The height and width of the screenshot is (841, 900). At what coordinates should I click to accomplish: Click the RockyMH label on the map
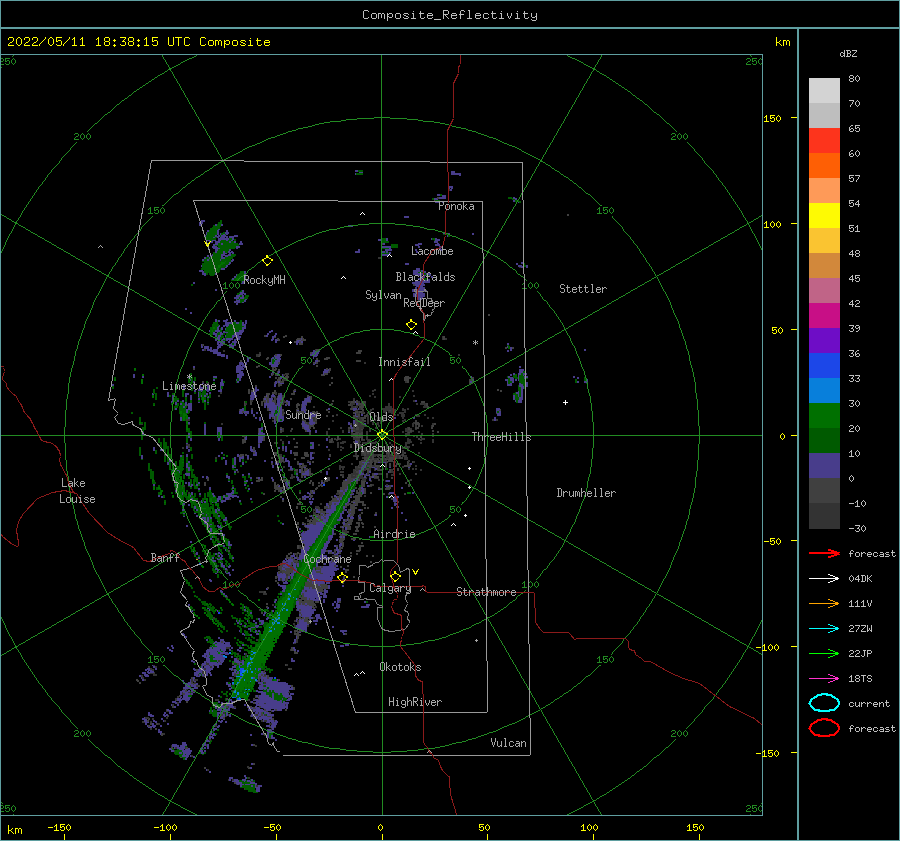[264, 280]
